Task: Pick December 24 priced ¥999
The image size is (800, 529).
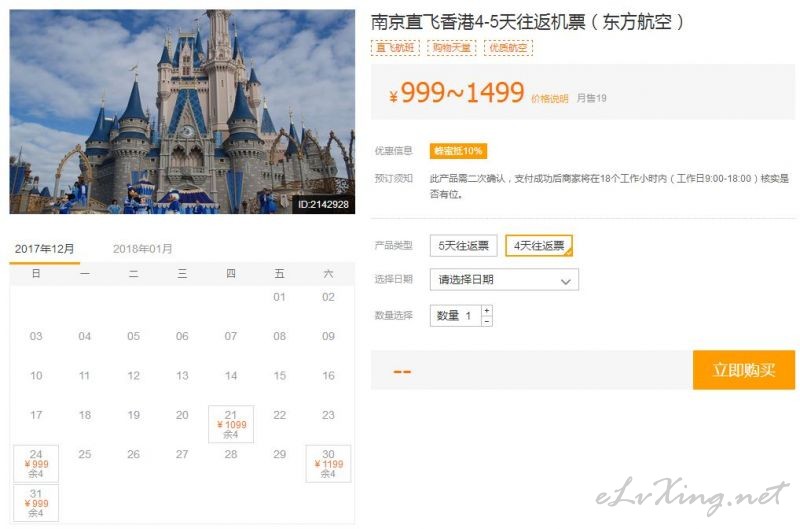Action: (x=36, y=463)
